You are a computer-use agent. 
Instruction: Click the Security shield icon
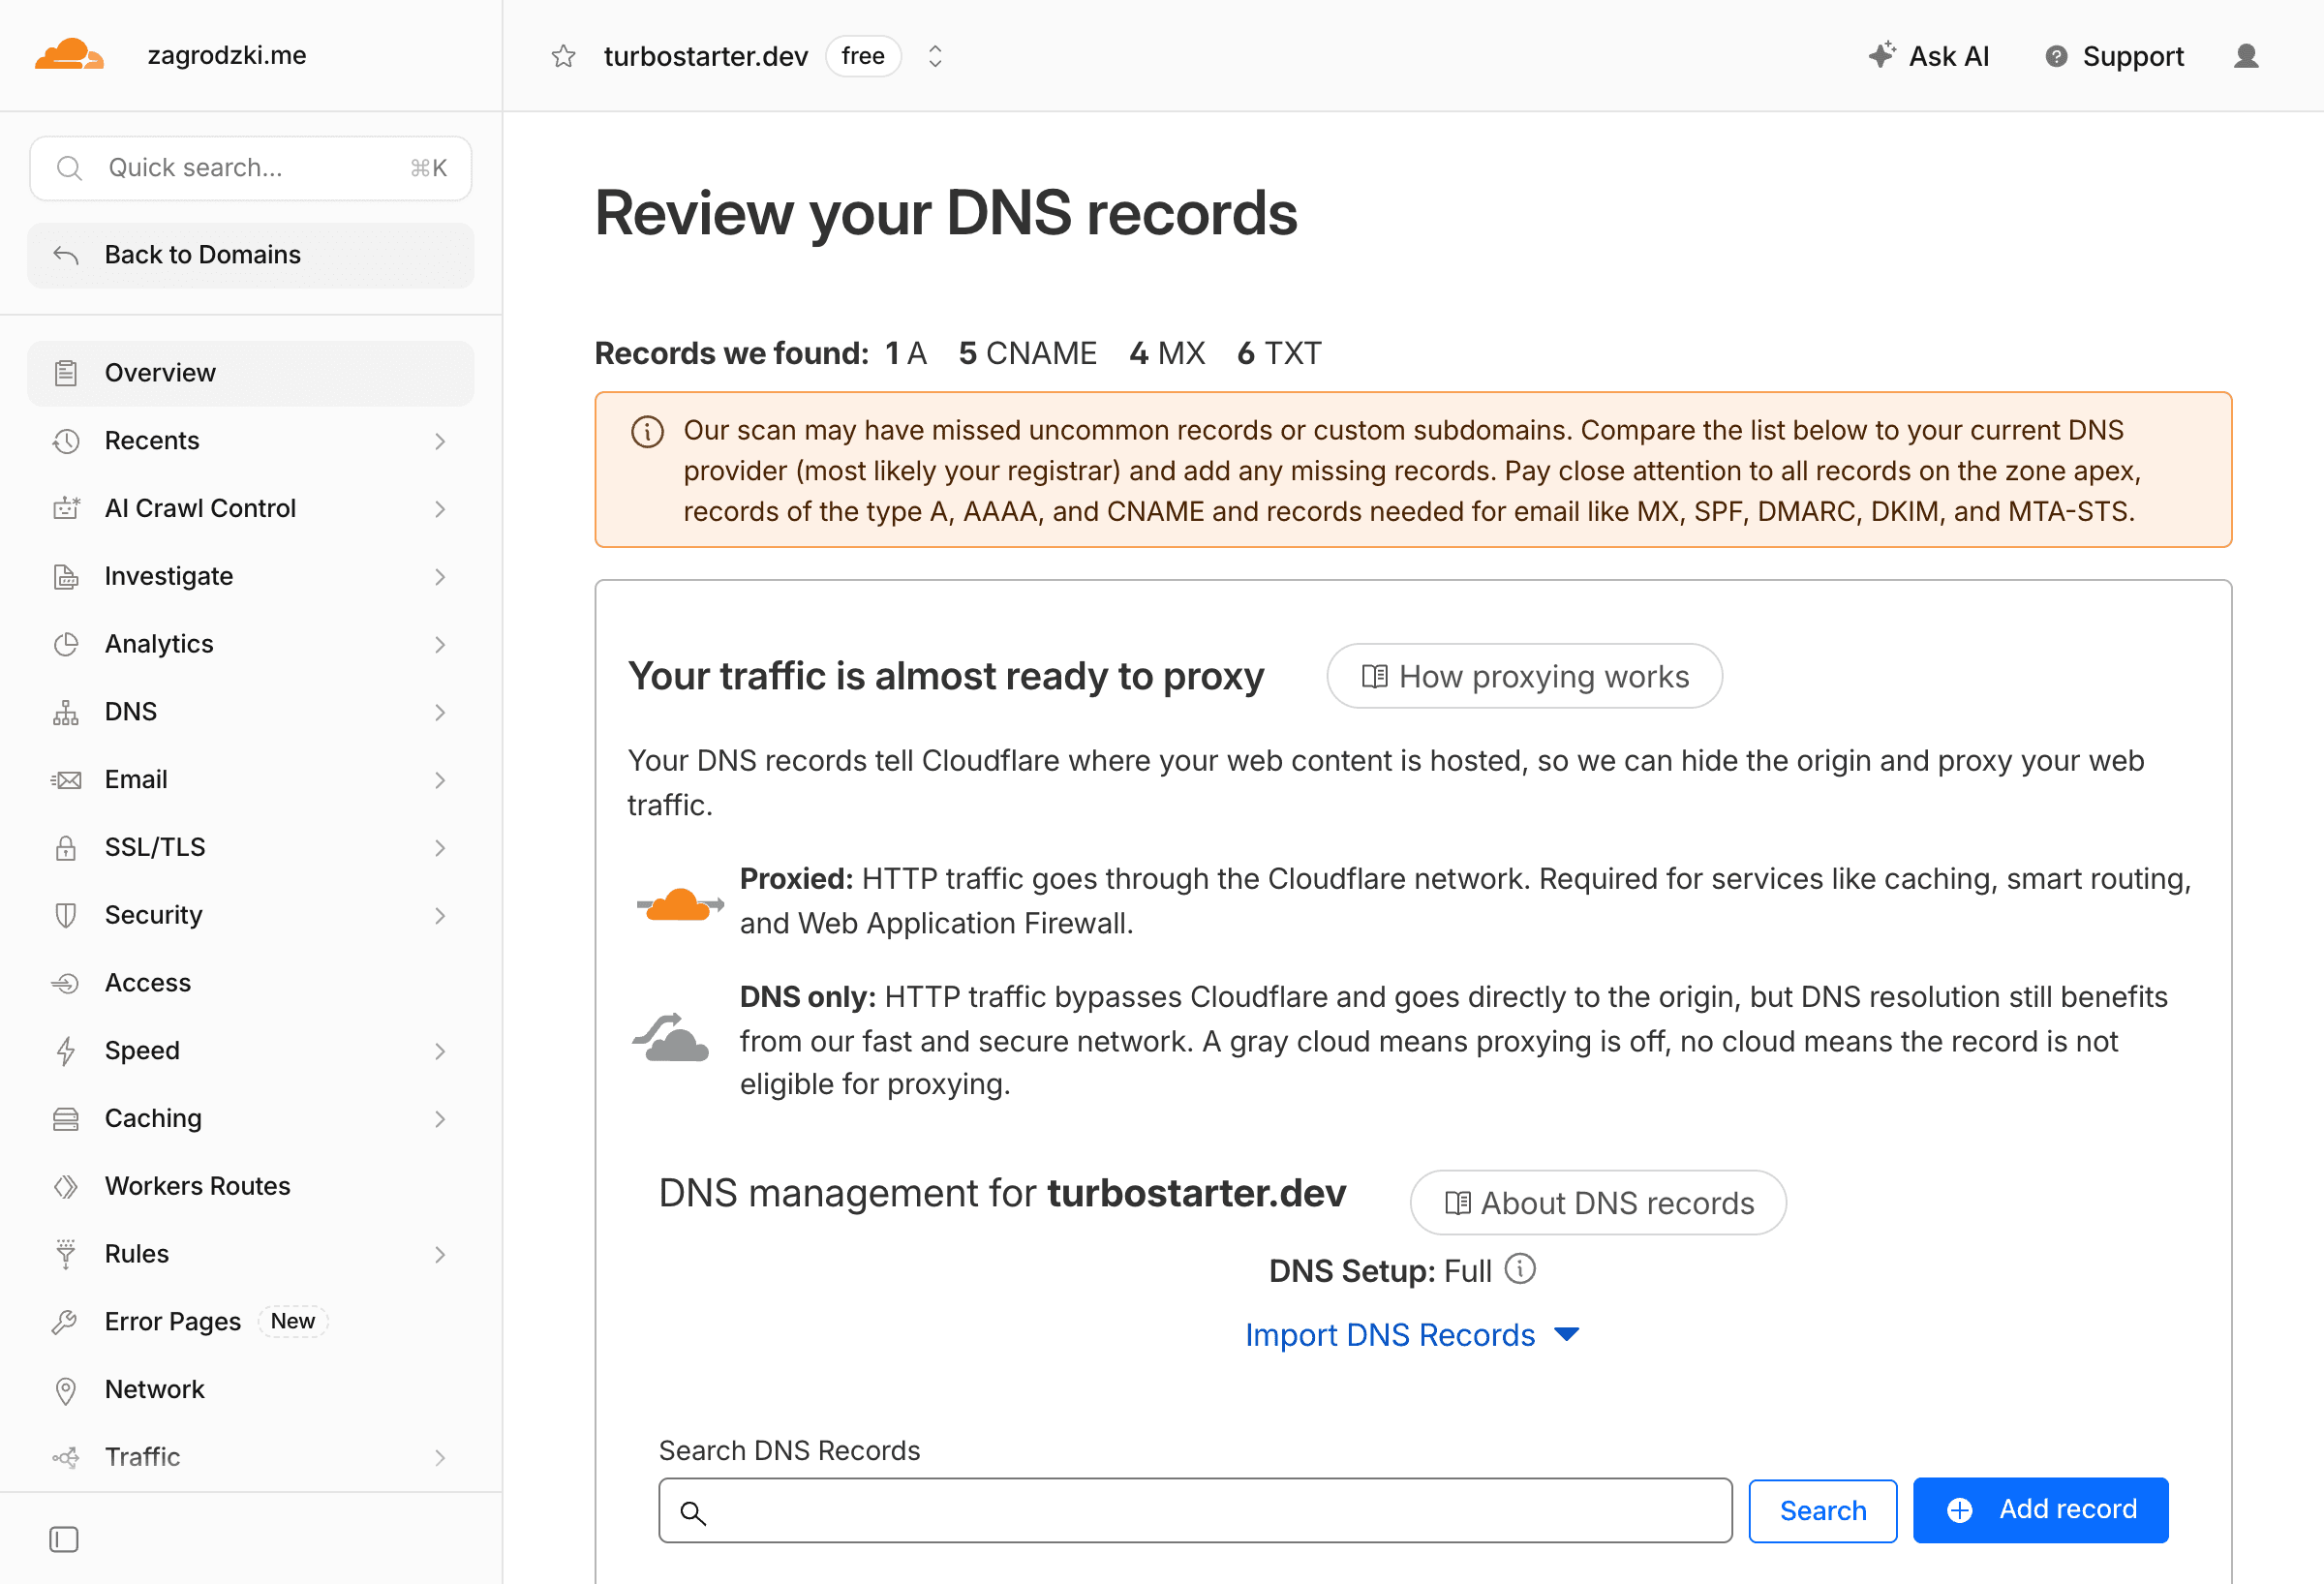(x=66, y=915)
